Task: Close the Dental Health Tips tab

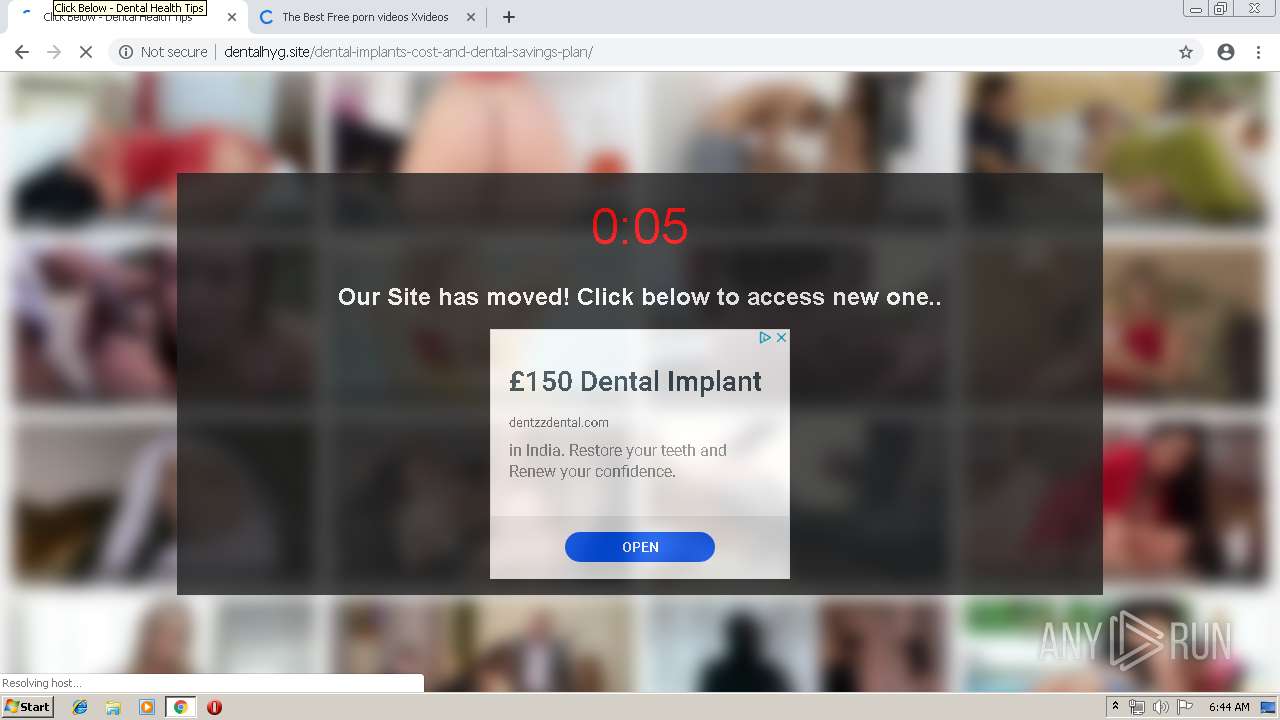Action: point(232,17)
